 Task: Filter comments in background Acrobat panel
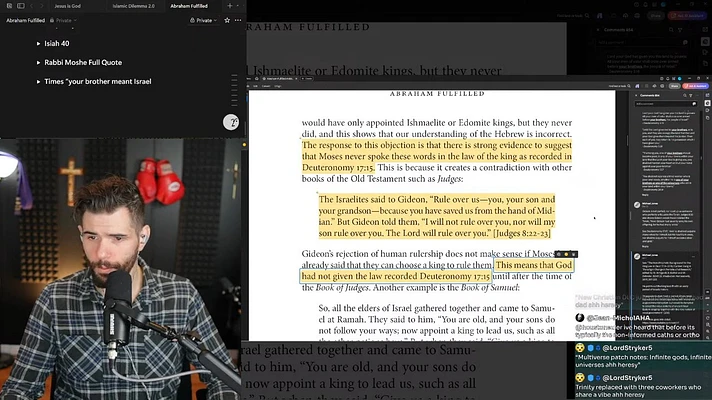(x=680, y=30)
